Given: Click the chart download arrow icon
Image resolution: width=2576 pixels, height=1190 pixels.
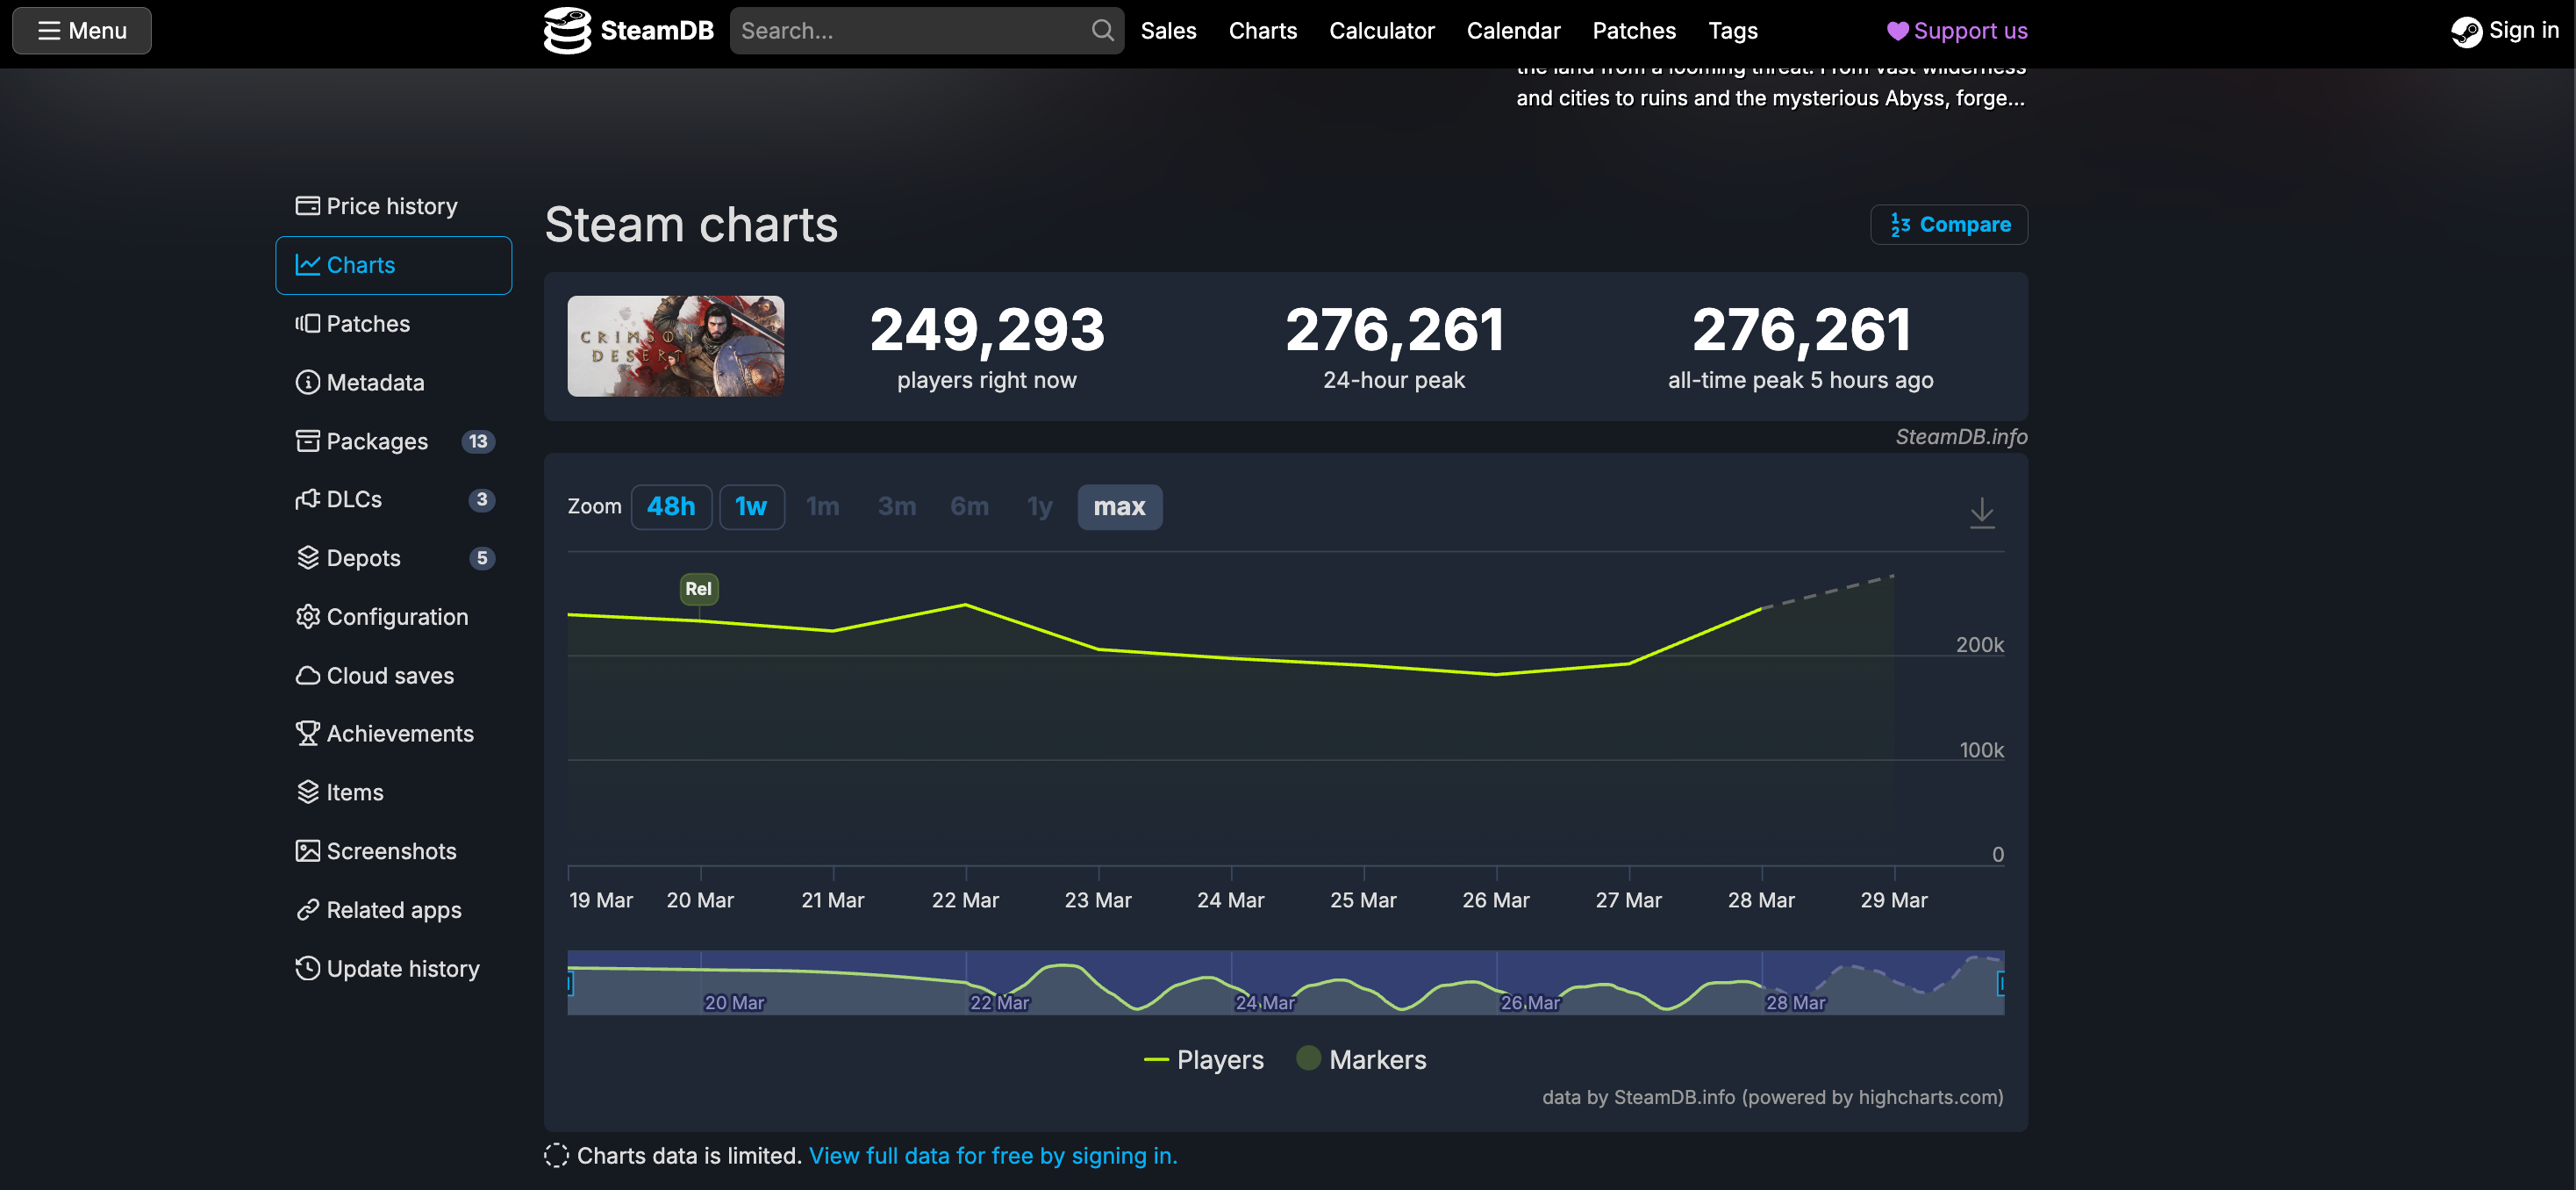Looking at the screenshot, I should (x=1981, y=512).
